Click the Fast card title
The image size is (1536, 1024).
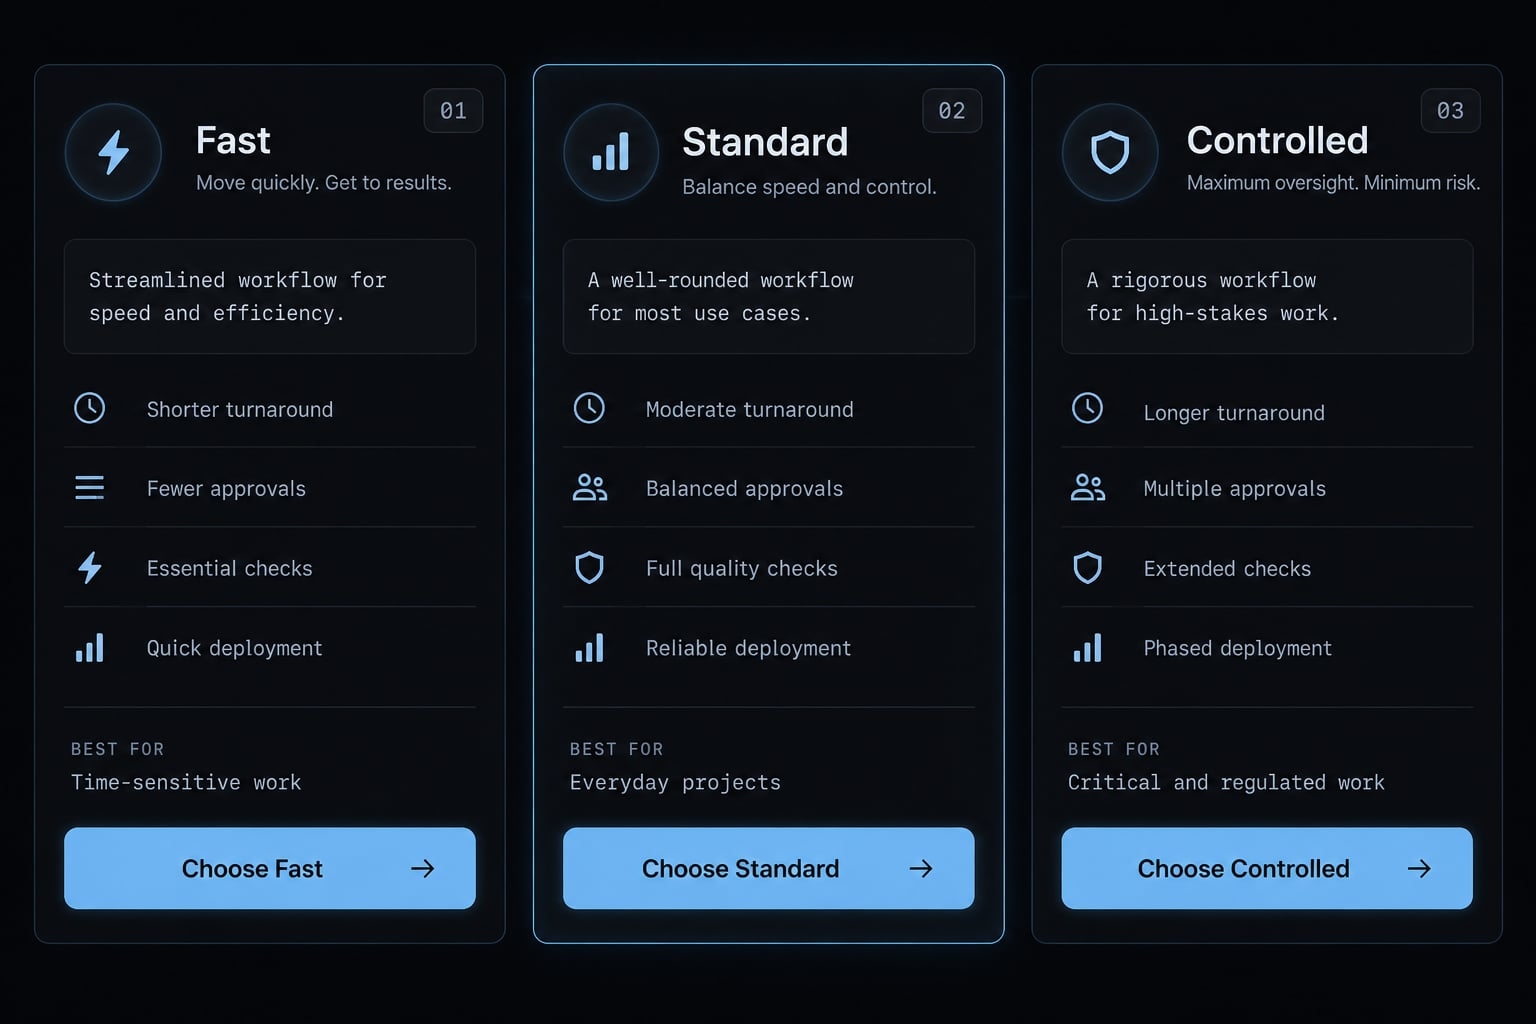coord(233,141)
